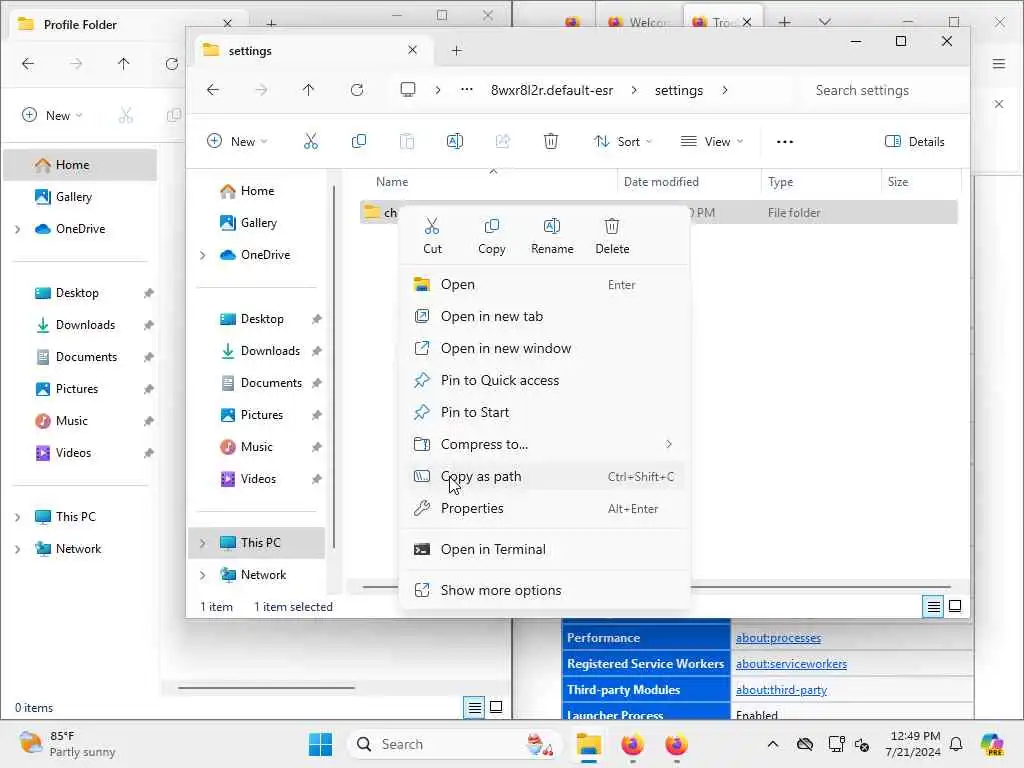Click the Delete trash icon in settings toolbar
The image size is (1024, 768).
point(551,142)
